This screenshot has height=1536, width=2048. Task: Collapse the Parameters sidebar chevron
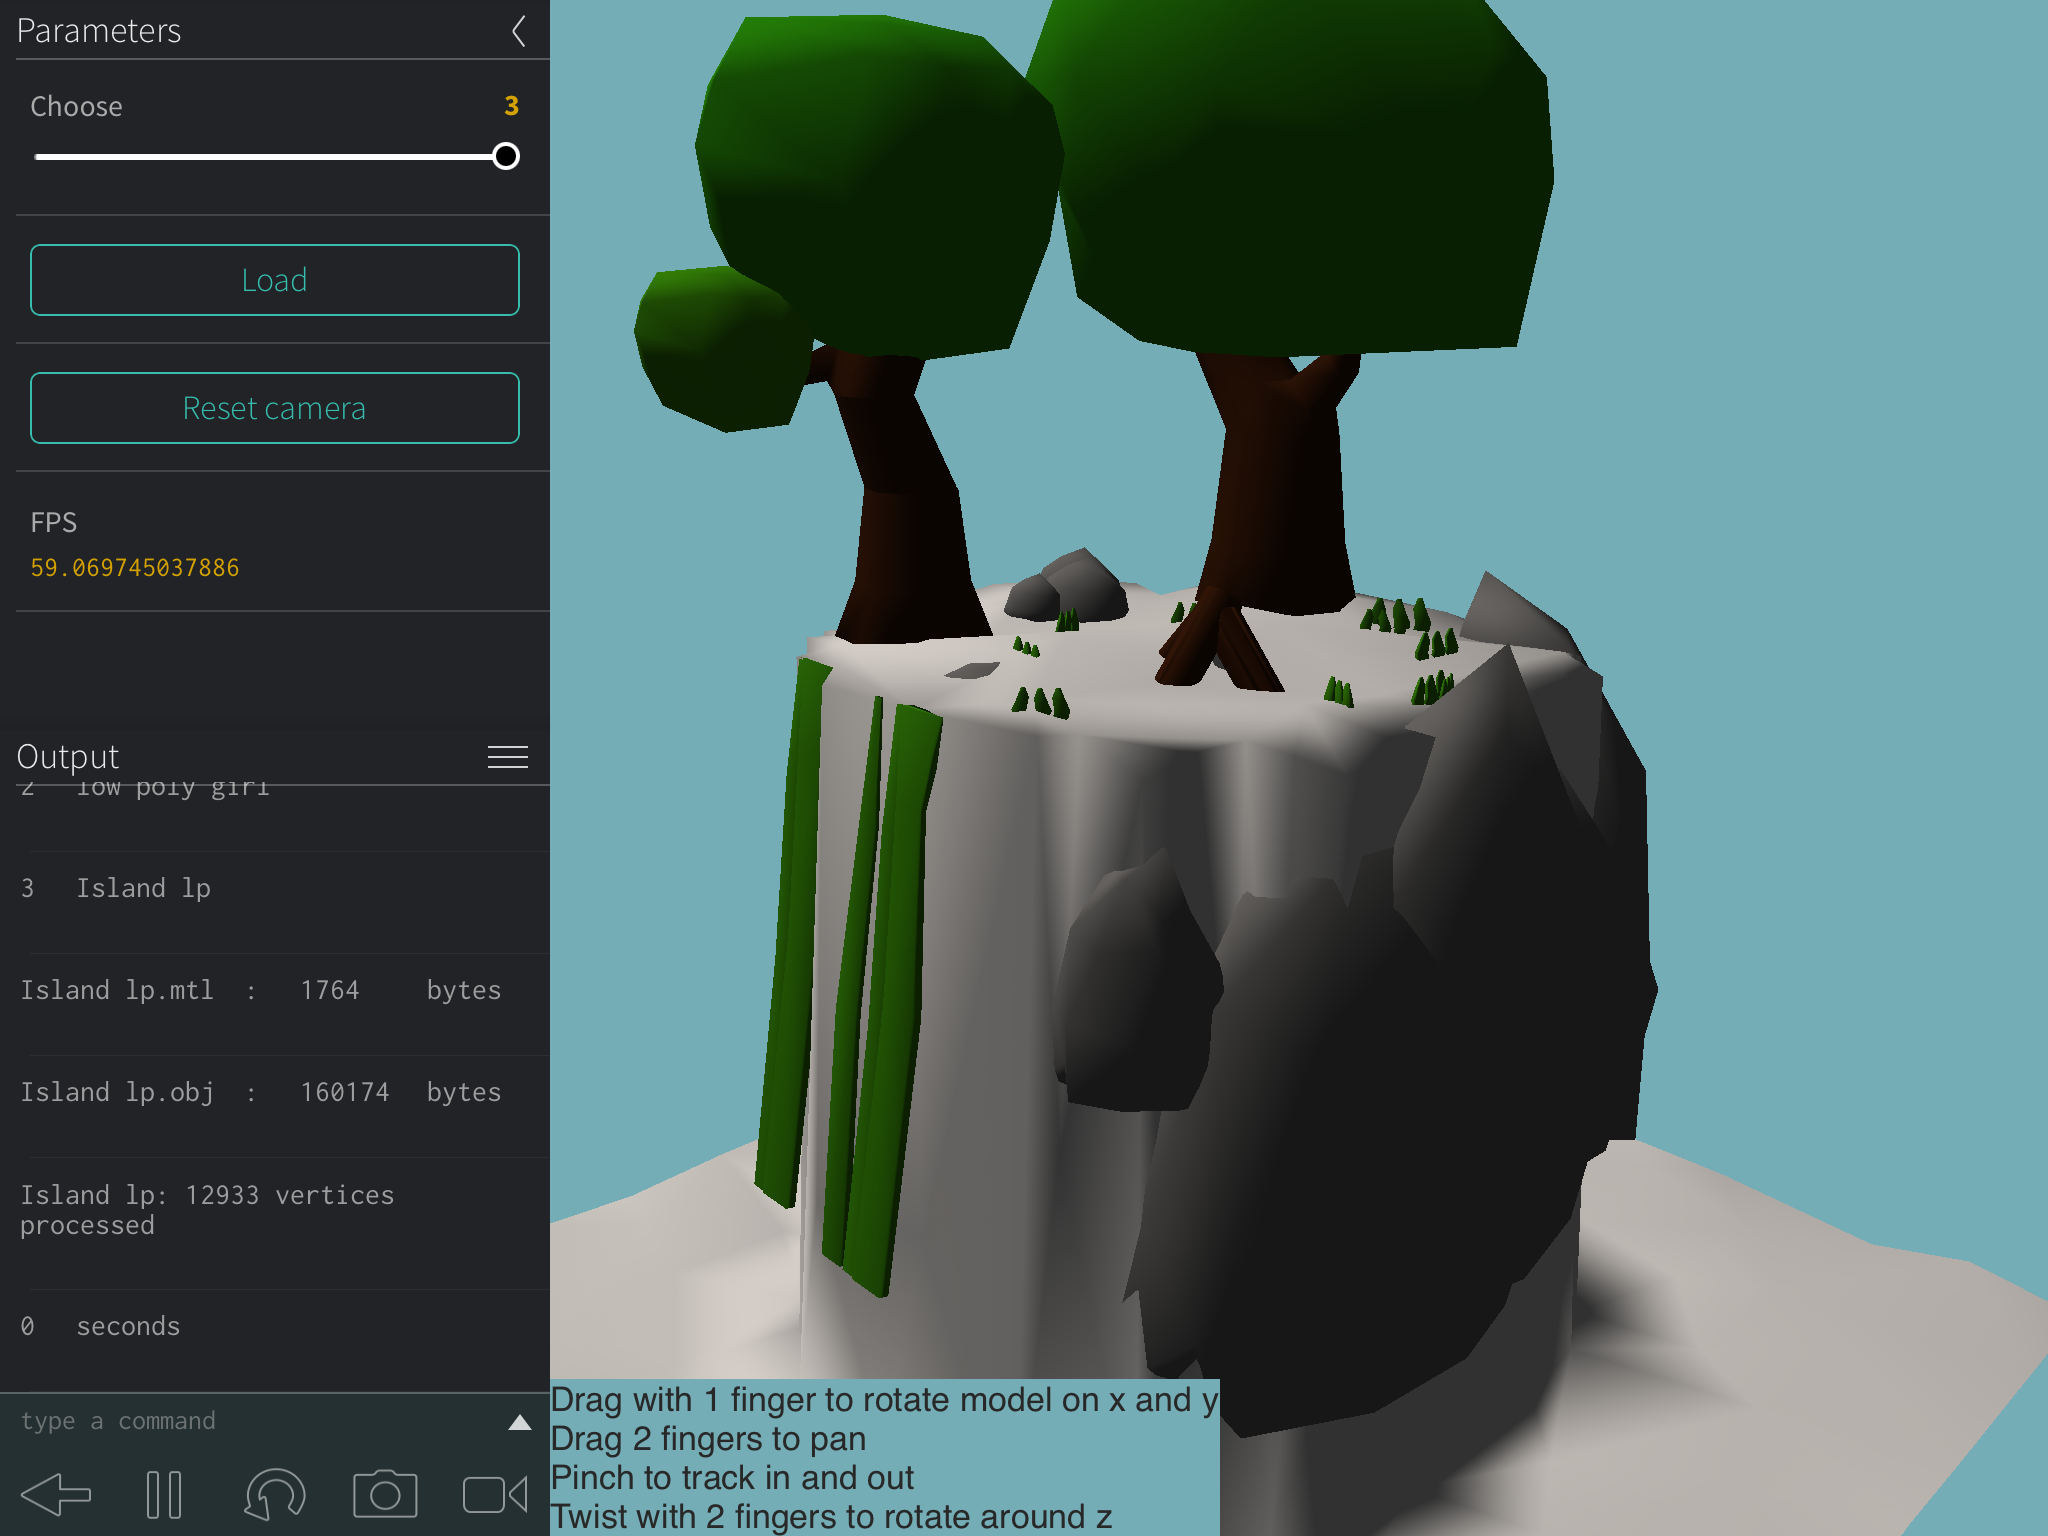pyautogui.click(x=519, y=31)
